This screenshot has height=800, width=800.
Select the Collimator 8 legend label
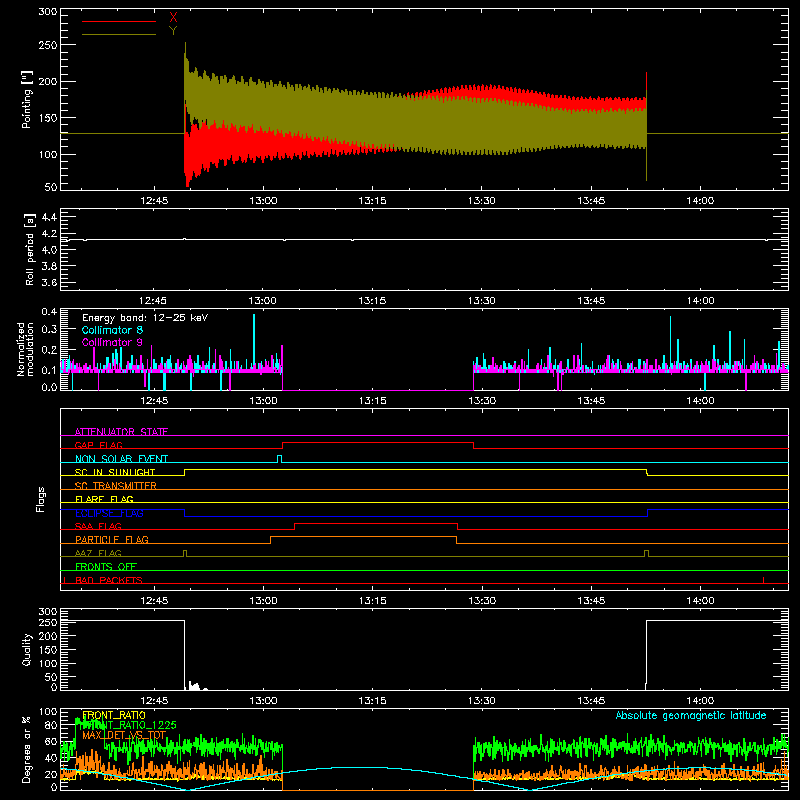[112, 330]
